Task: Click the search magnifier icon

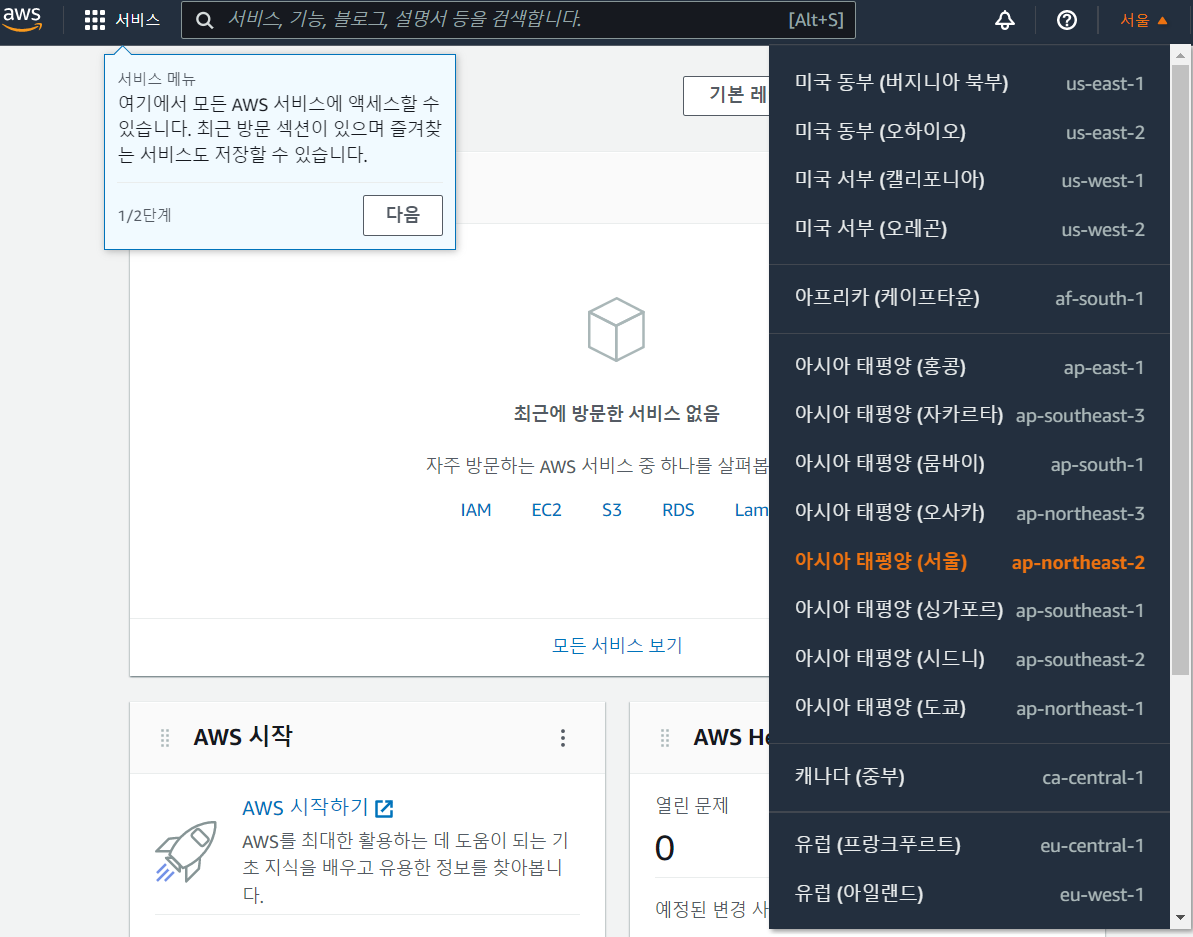Action: [x=204, y=20]
